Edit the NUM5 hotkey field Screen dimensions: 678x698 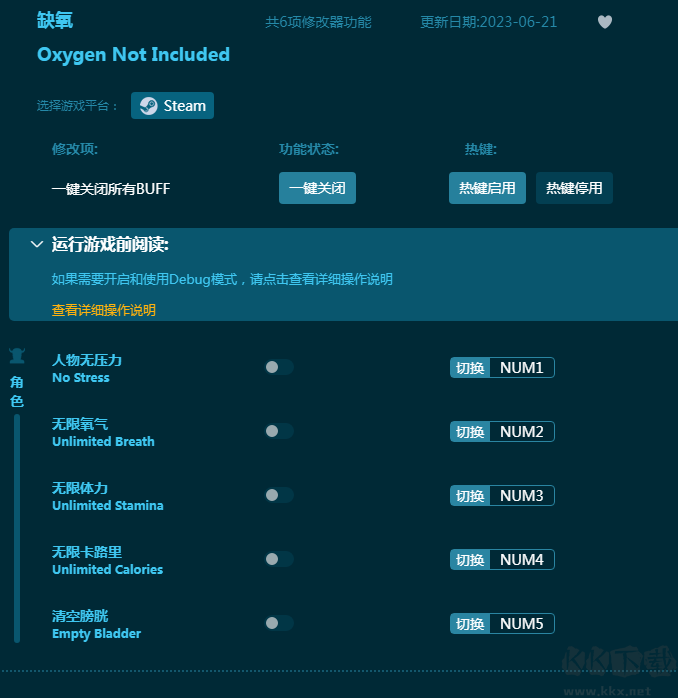click(x=522, y=624)
